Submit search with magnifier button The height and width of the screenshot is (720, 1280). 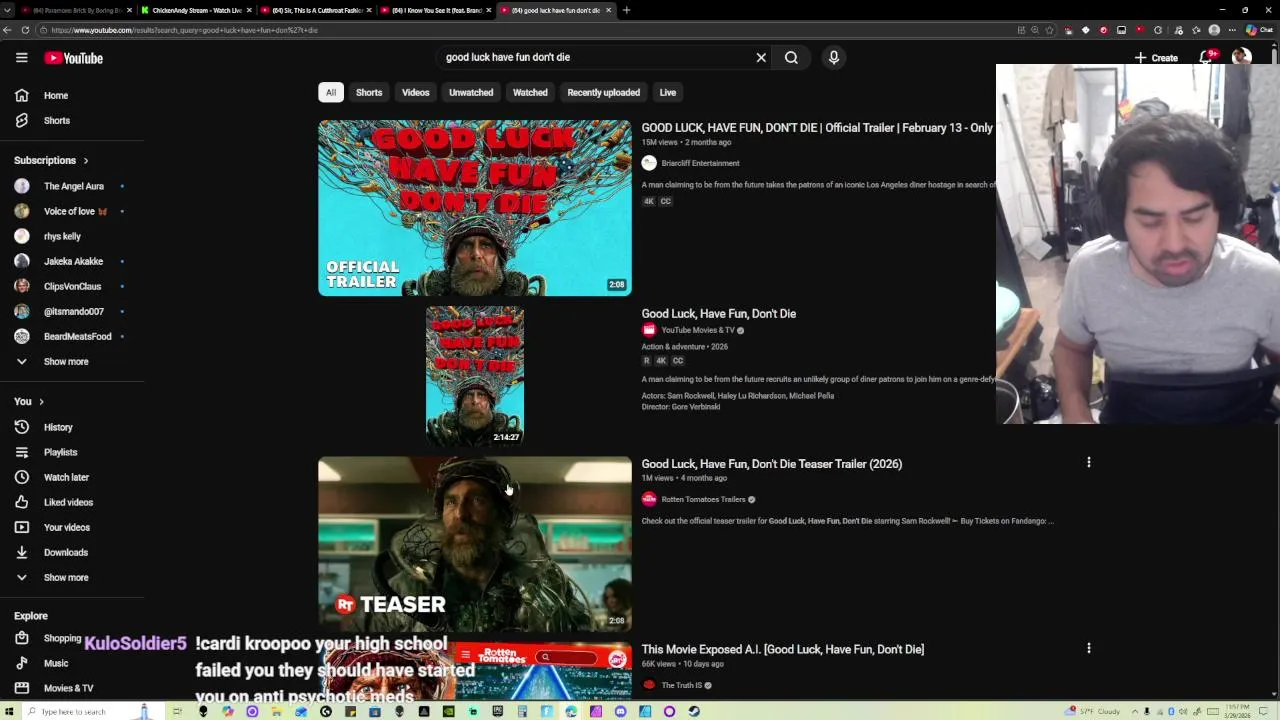click(791, 57)
